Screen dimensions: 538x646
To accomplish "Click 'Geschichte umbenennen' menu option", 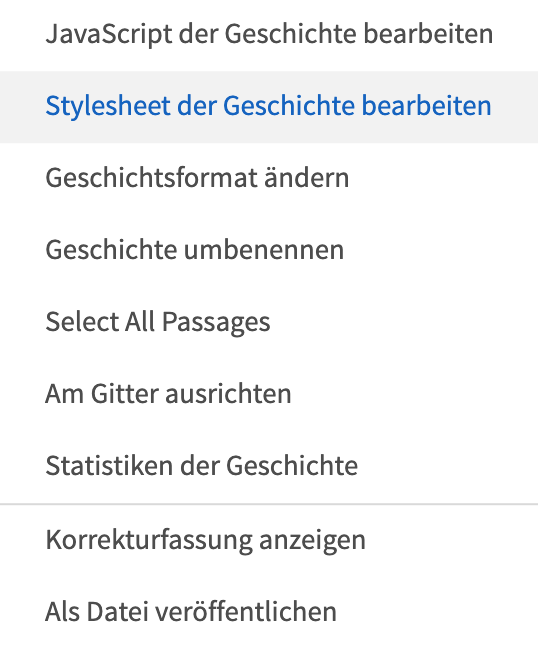I will coord(269,250).
